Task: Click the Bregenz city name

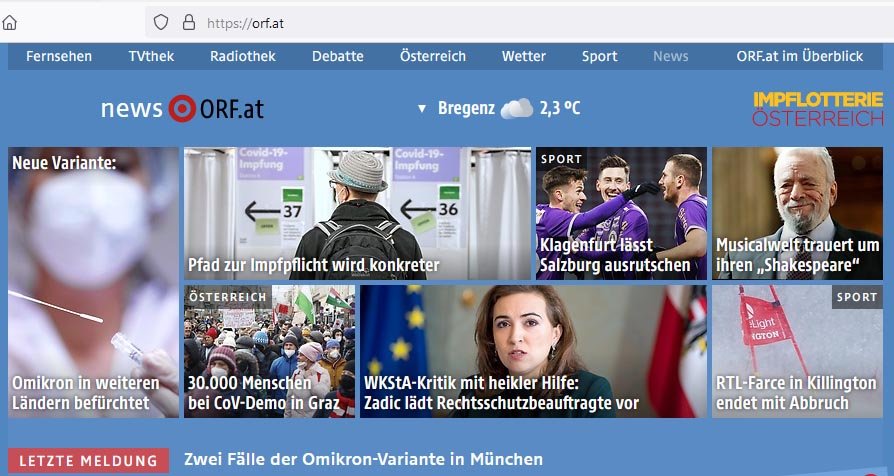Action: click(466, 108)
